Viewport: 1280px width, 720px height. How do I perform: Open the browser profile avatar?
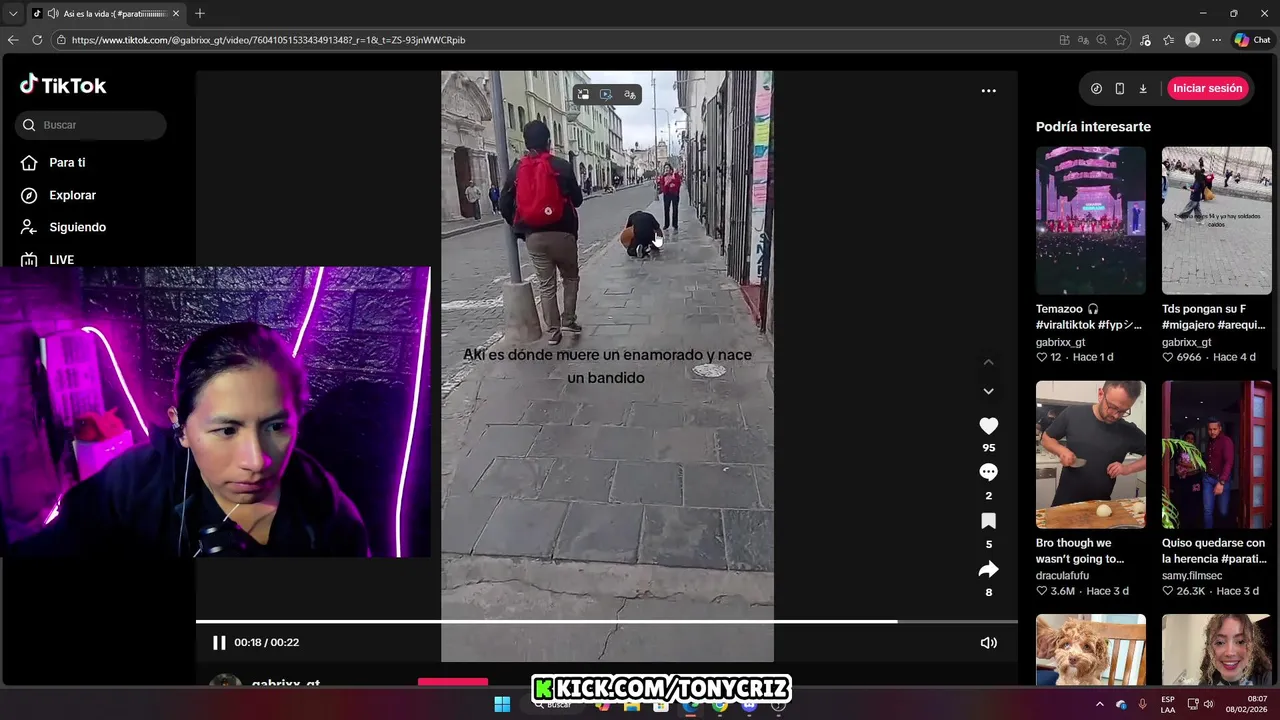1192,40
